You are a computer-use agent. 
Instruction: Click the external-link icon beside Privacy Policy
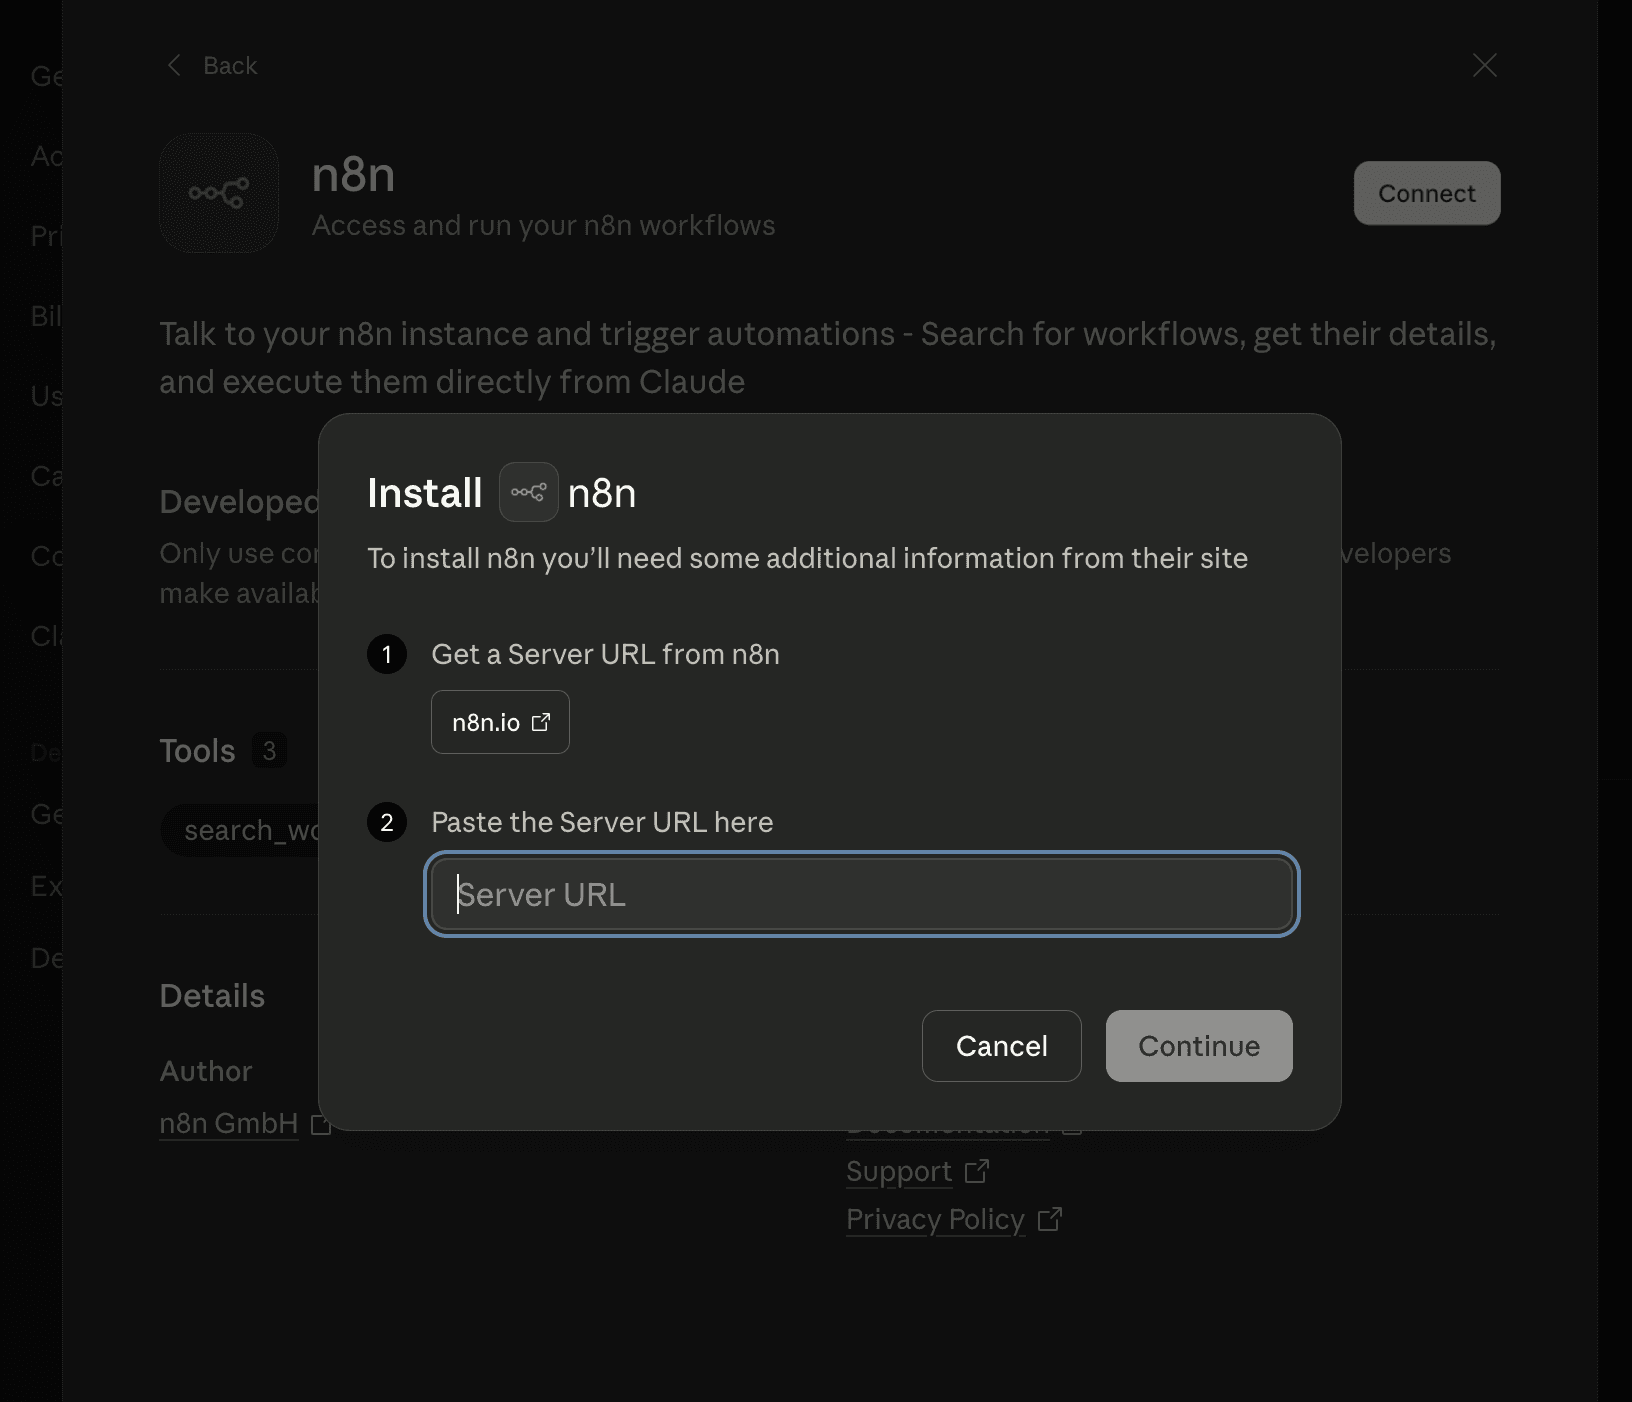pos(1050,1219)
